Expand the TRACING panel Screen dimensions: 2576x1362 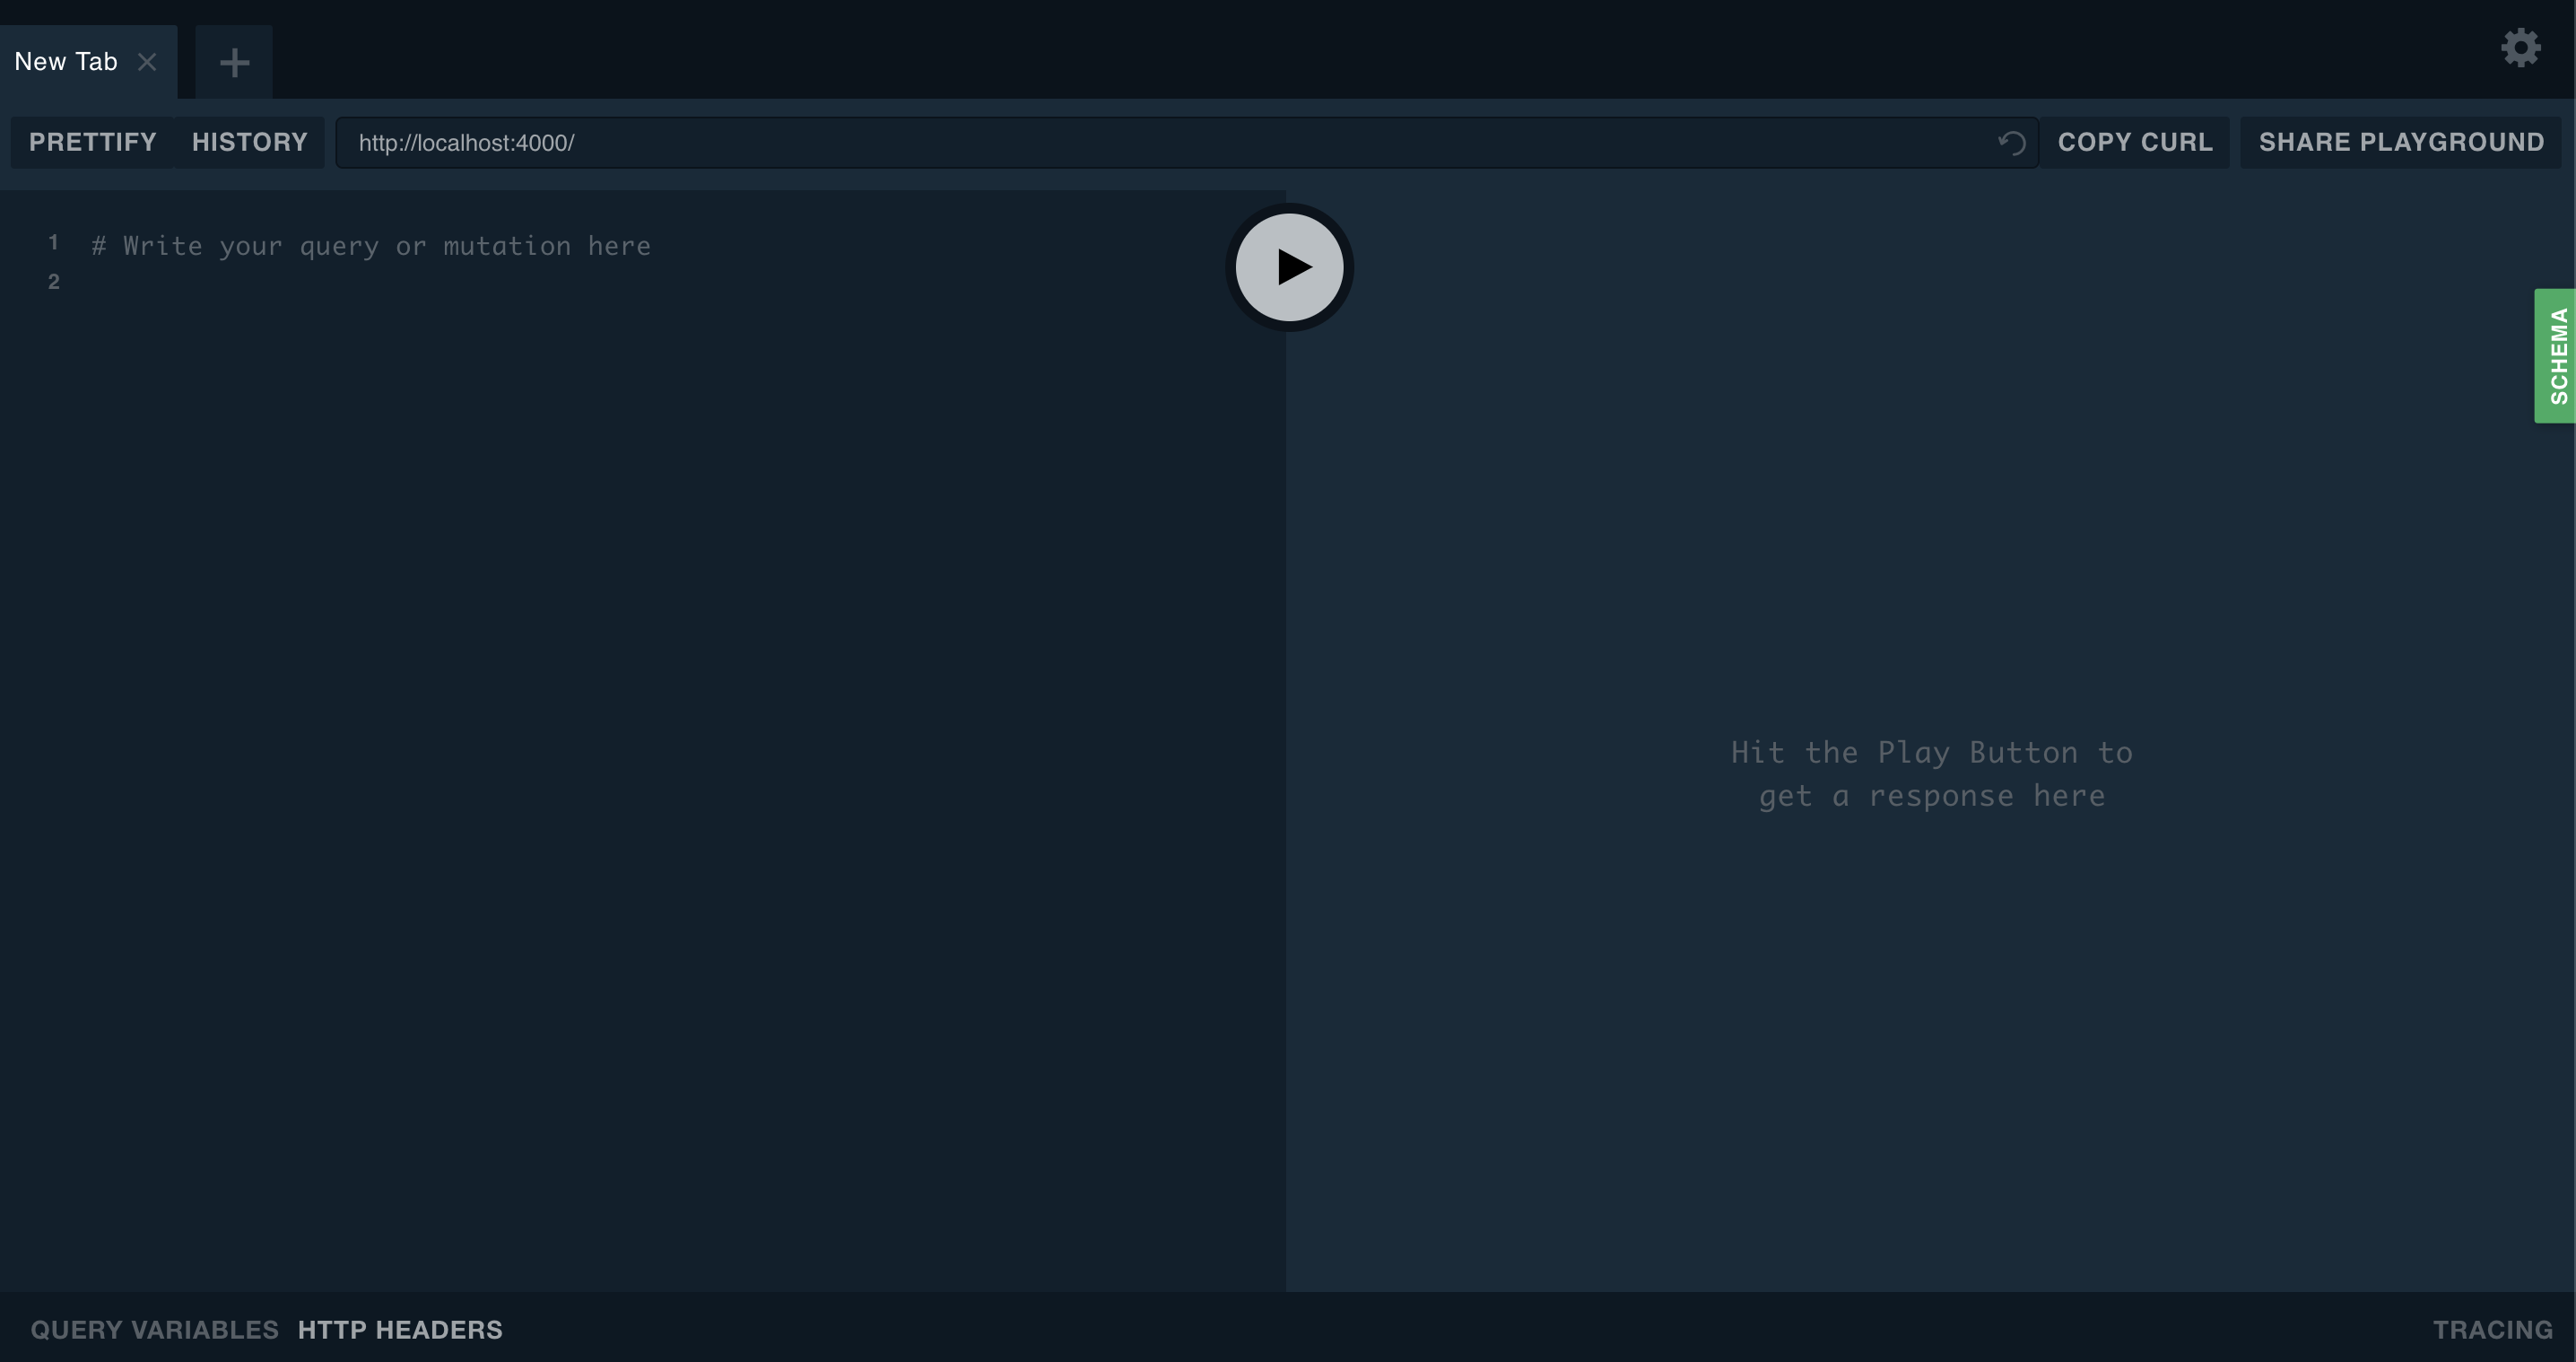2492,1329
